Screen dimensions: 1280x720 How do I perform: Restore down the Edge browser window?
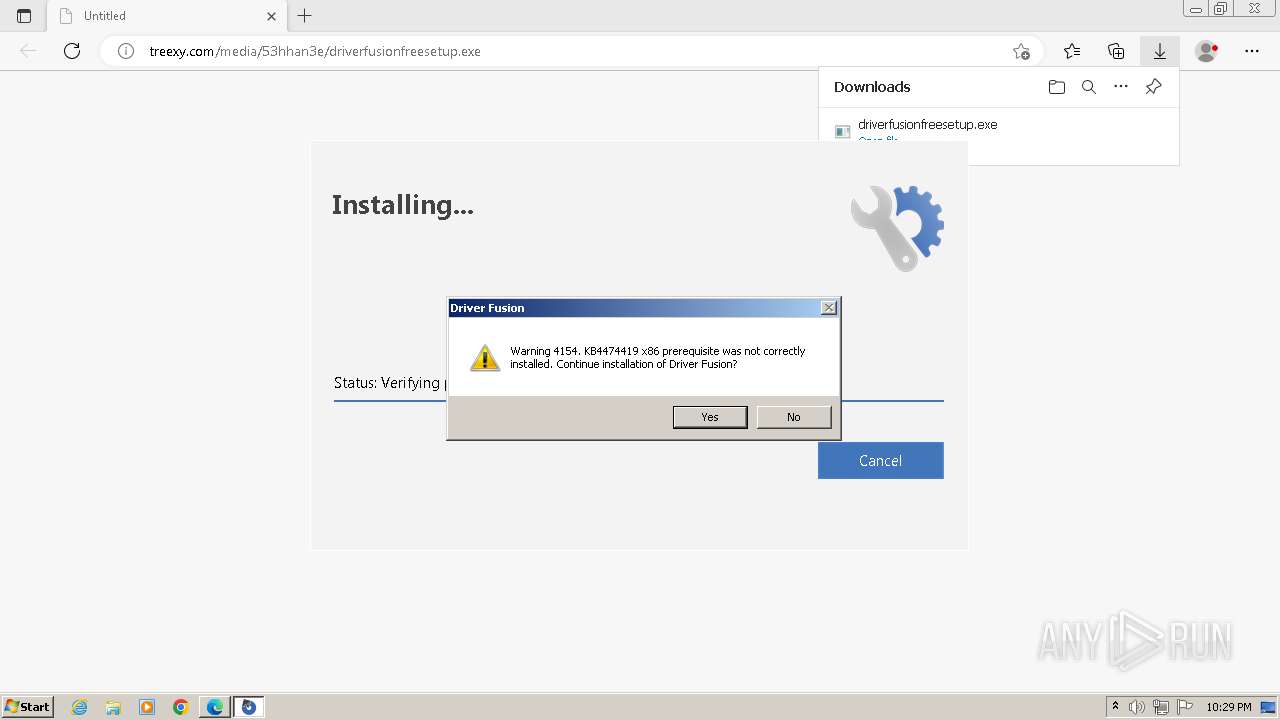click(1221, 9)
